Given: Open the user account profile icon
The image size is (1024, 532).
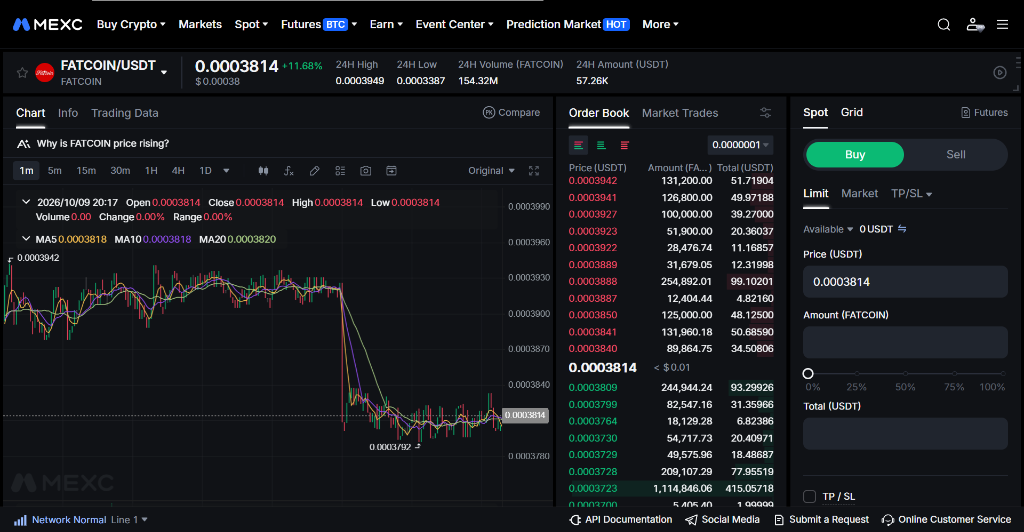Looking at the screenshot, I should click(974, 25).
